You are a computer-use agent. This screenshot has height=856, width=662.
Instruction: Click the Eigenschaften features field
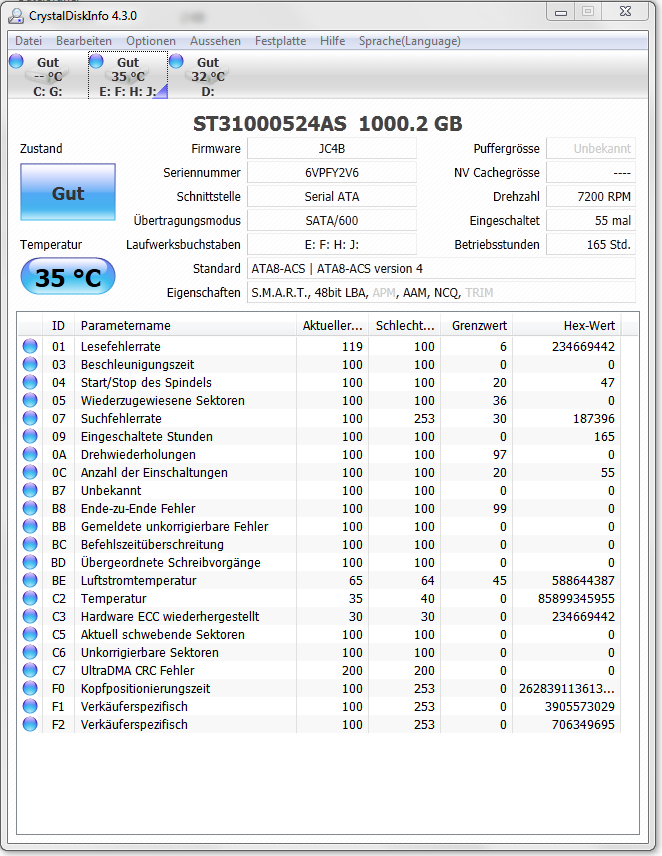441,293
